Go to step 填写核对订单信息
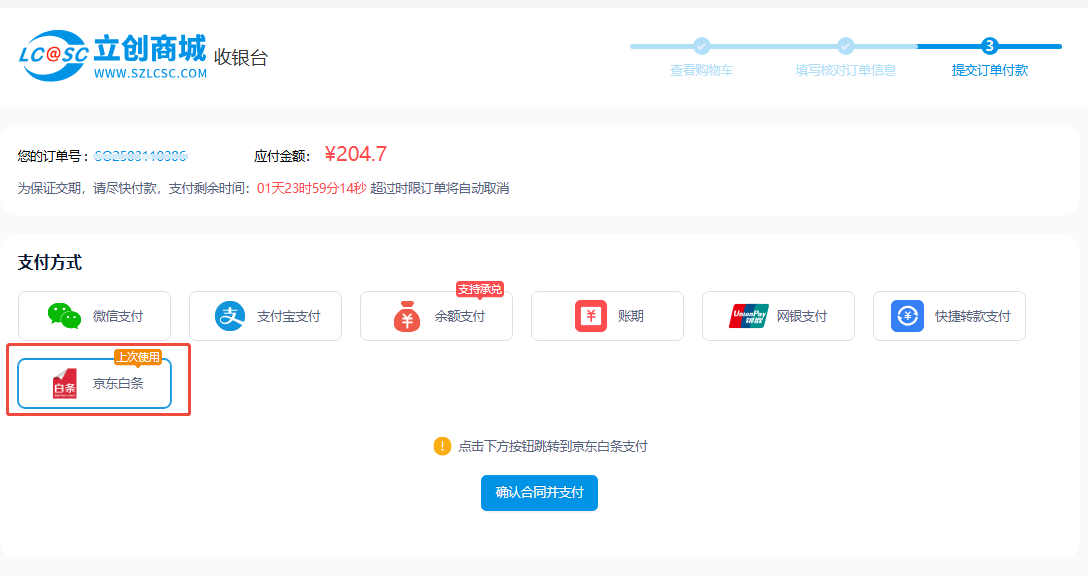The image size is (1088, 576). click(x=846, y=70)
